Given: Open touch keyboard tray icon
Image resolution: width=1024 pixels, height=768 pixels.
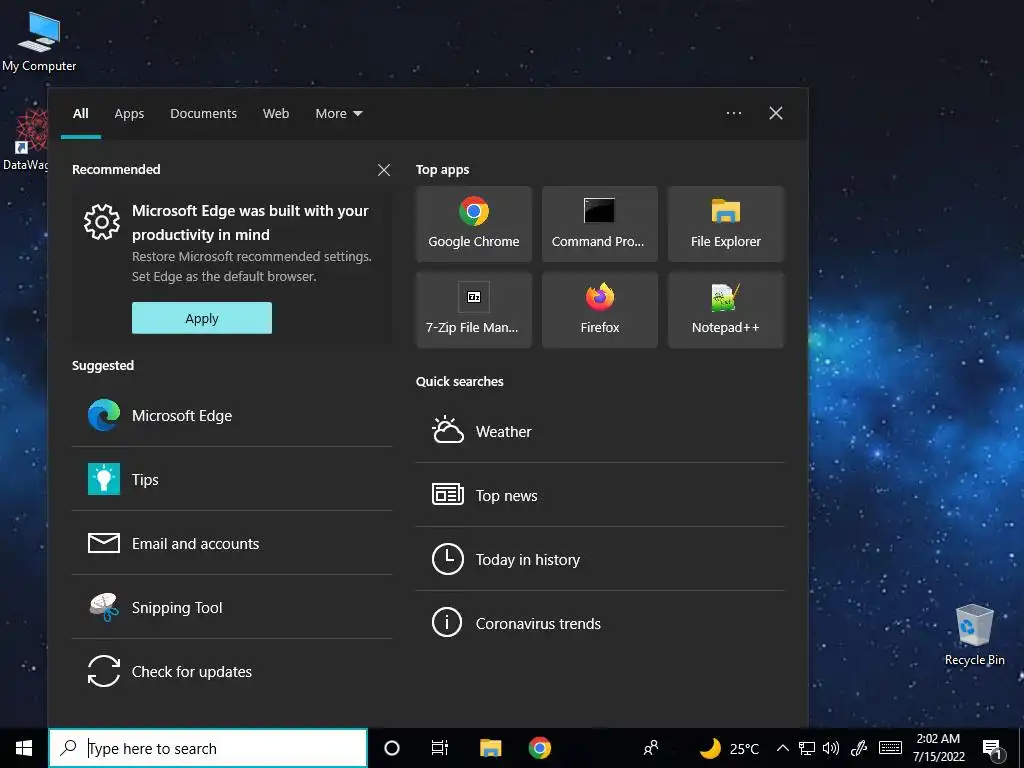Looking at the screenshot, I should click(890, 748).
